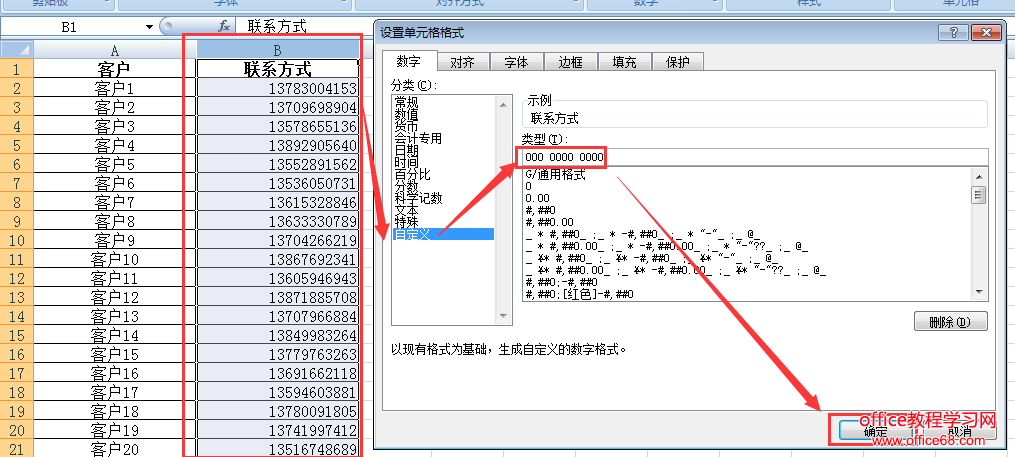
Task: Choose 科学记数 category
Action: (418, 198)
